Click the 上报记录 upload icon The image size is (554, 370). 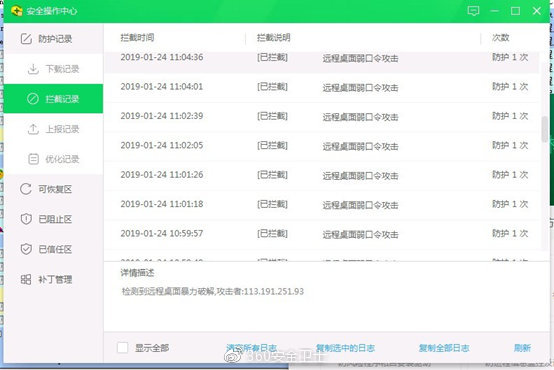coord(33,129)
